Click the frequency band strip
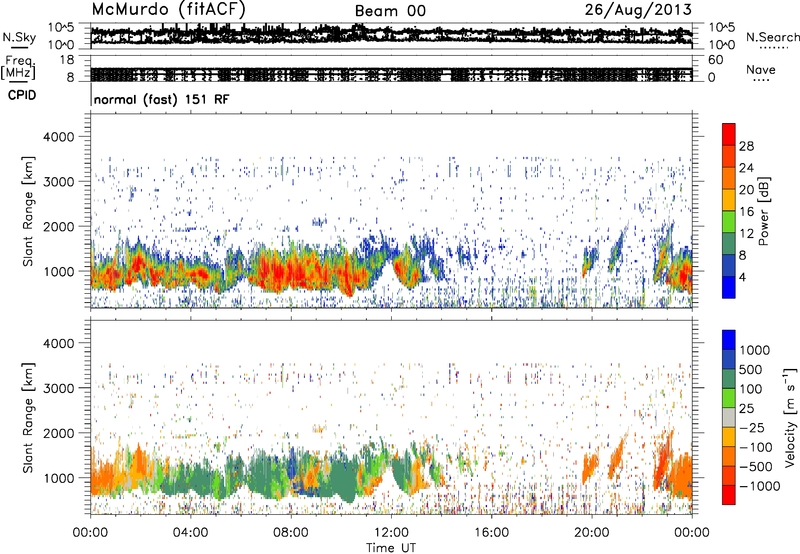The image size is (800, 554). click(391, 74)
